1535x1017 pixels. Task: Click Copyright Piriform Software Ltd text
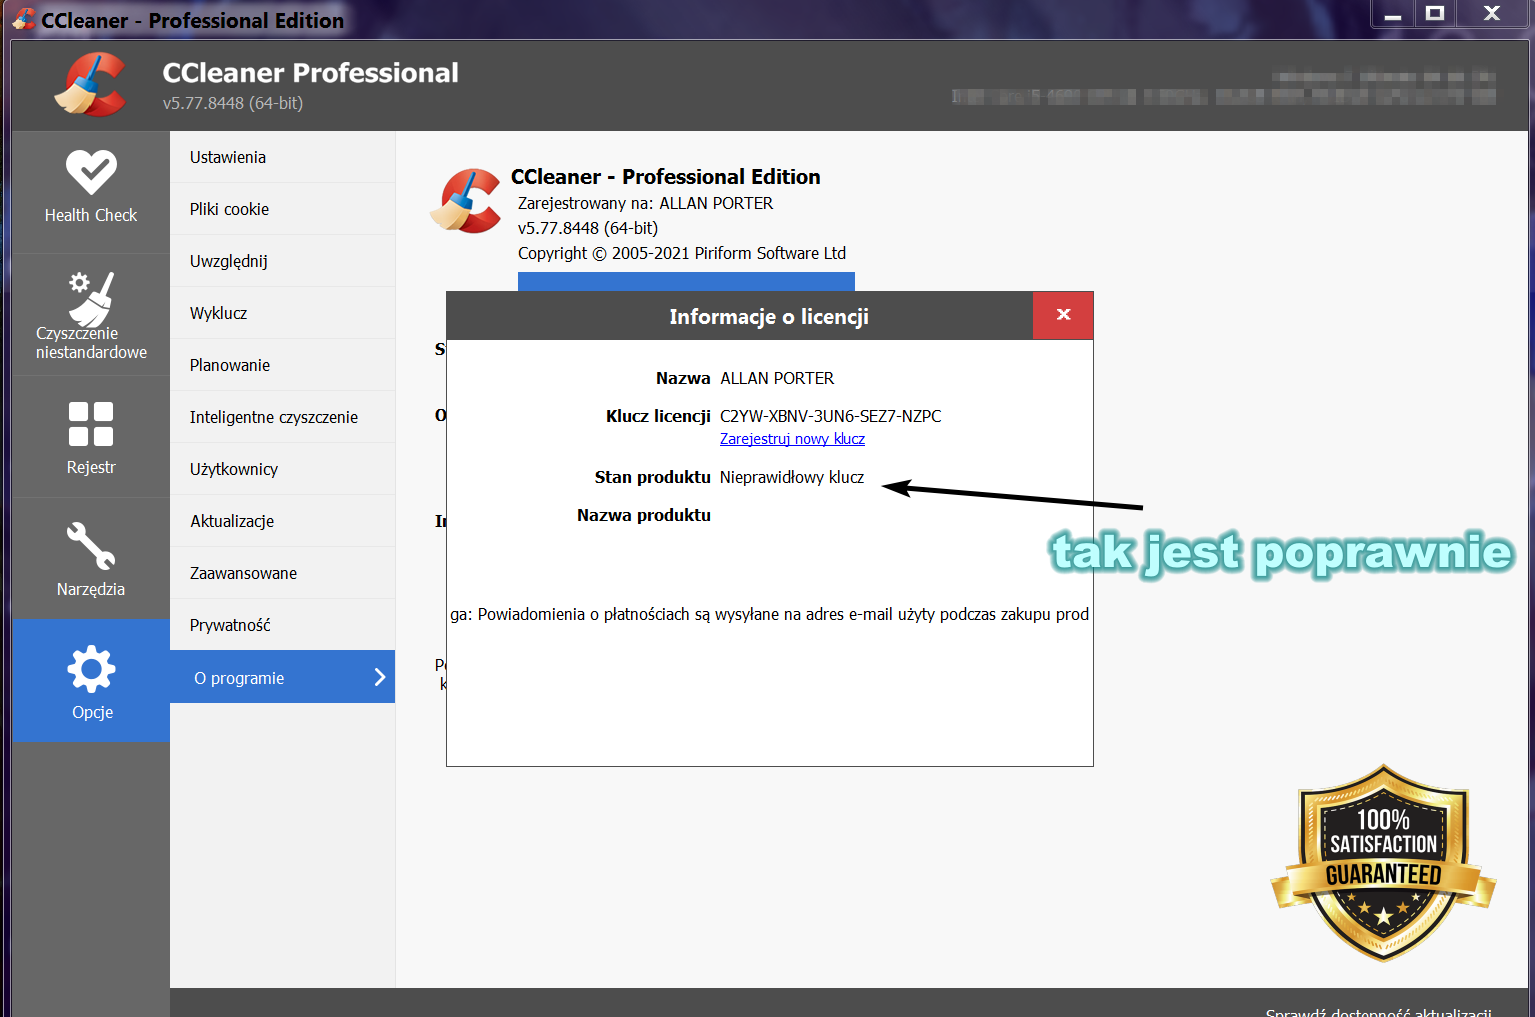tap(682, 253)
